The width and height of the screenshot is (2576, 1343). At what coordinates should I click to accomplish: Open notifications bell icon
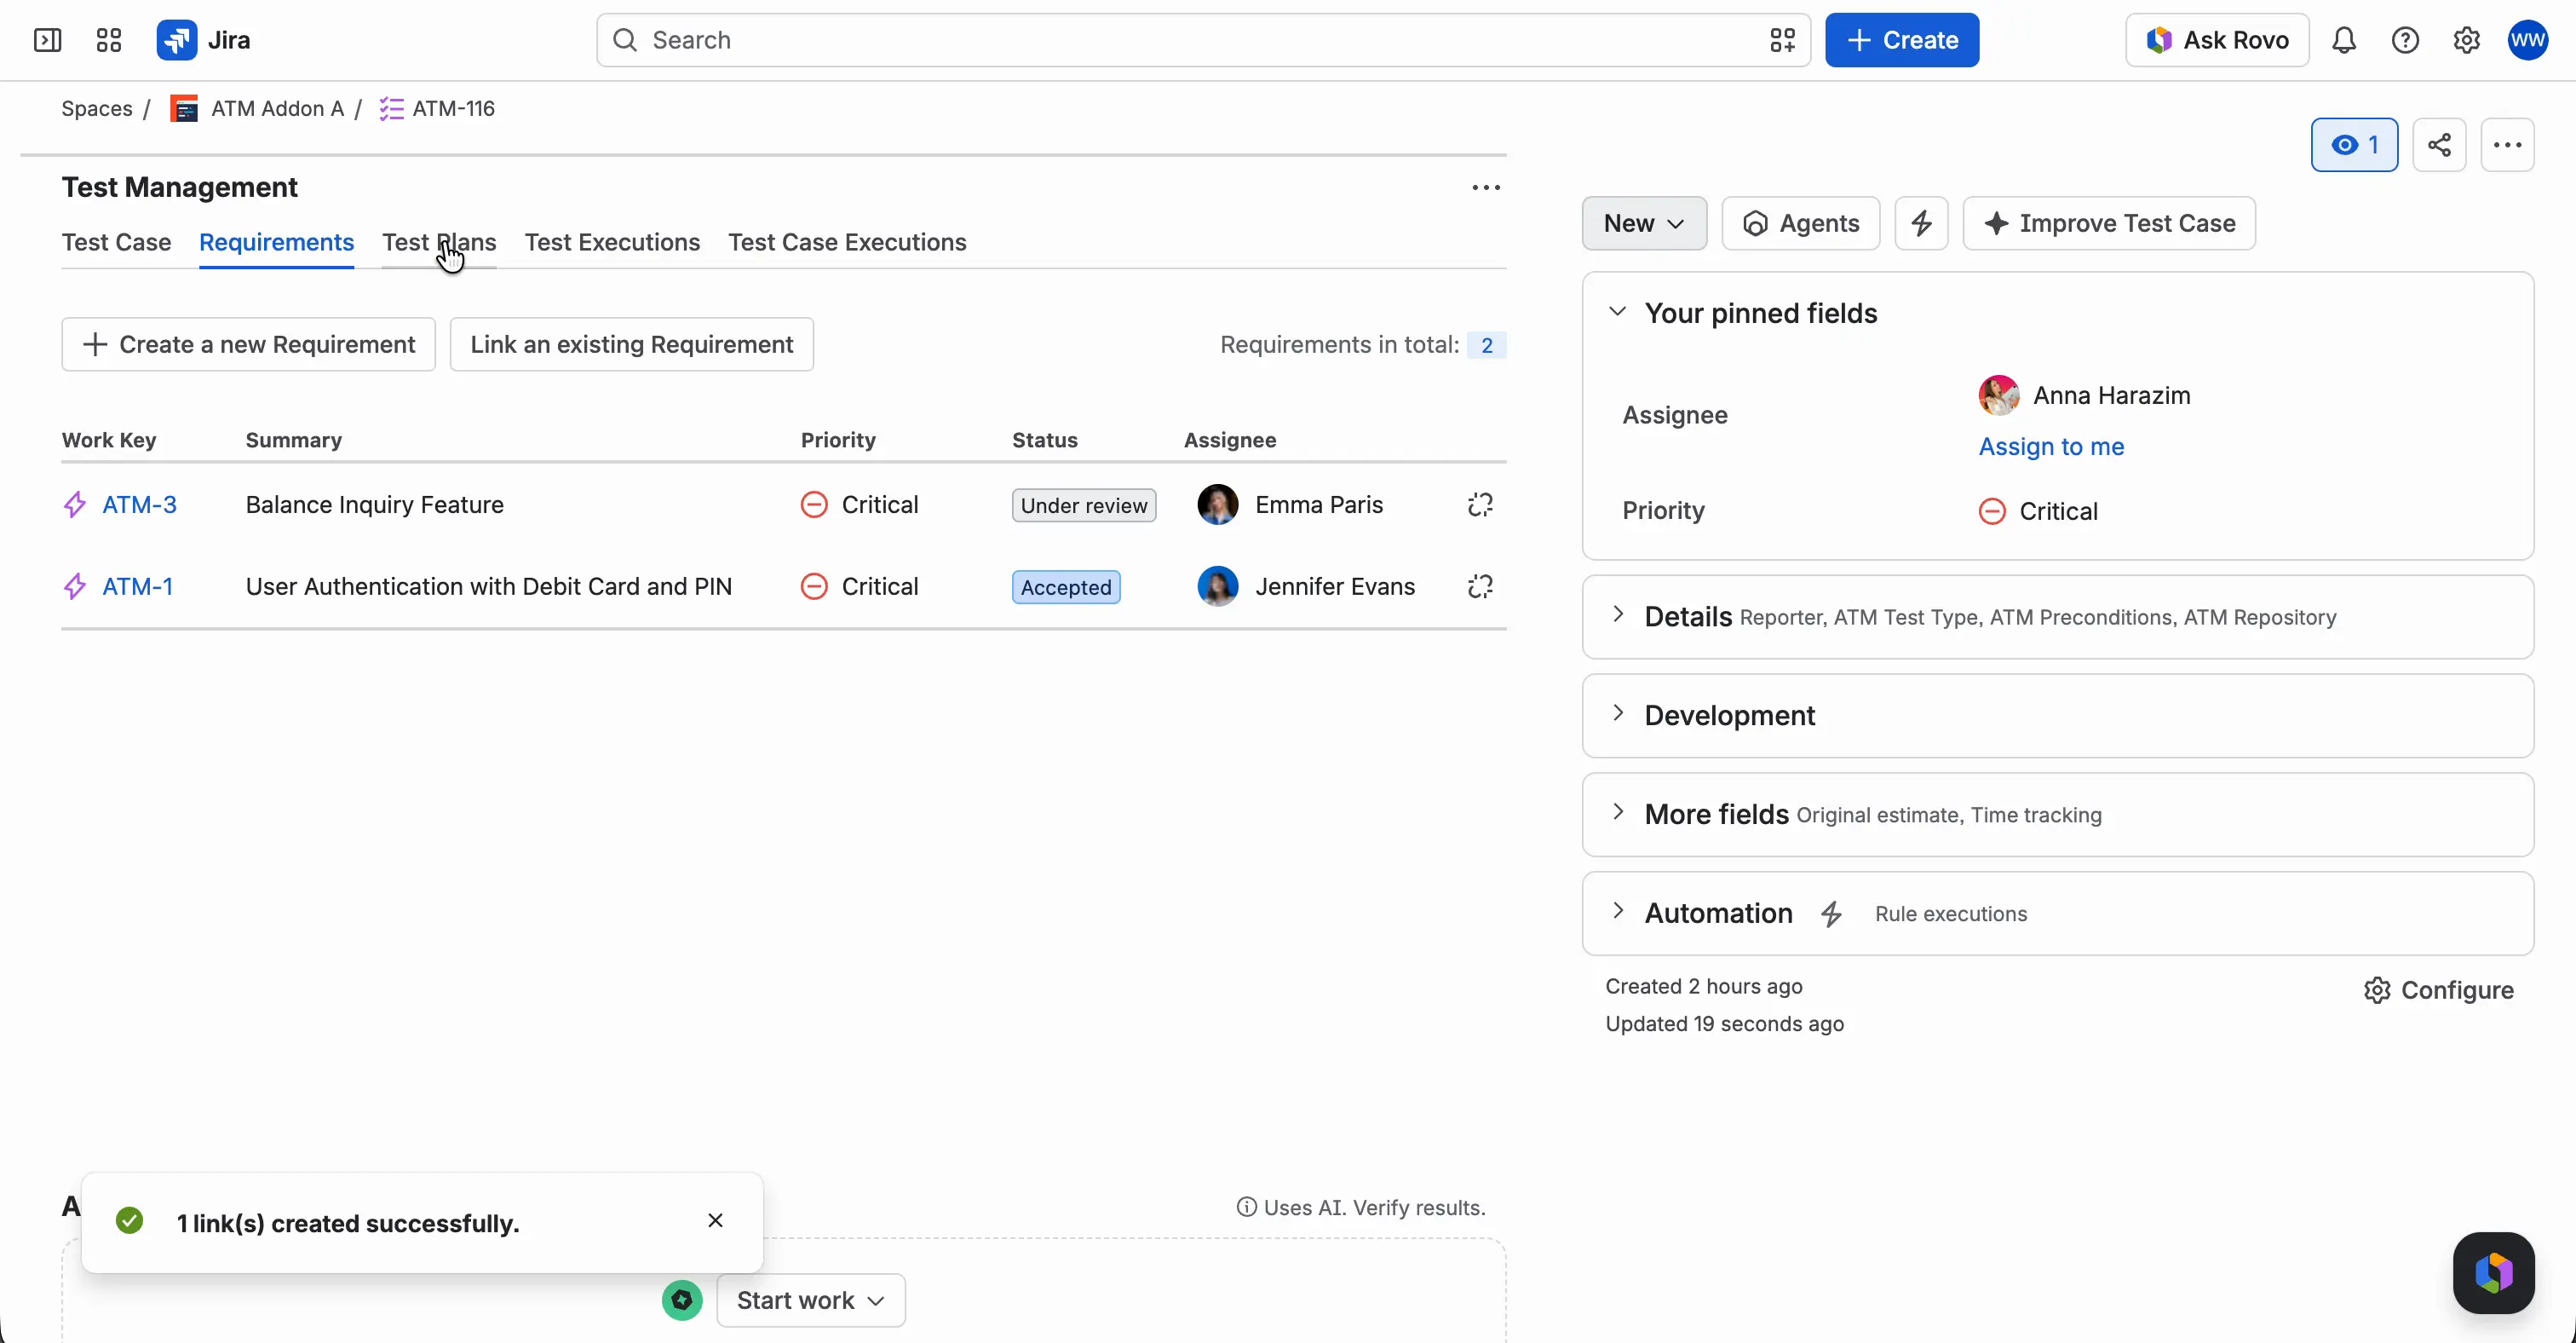coord(2344,40)
